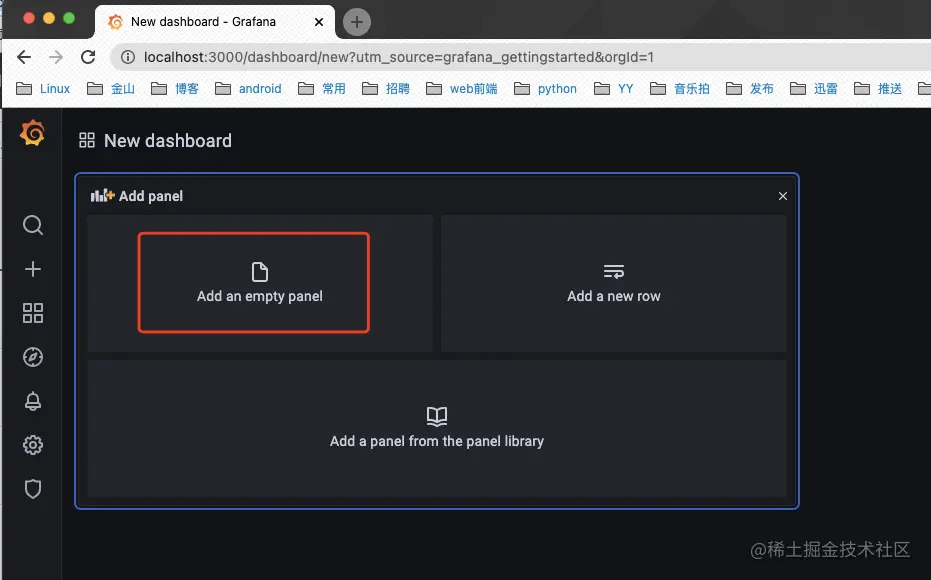Viewport: 931px width, 580px height.
Task: Click the Add panel chart icon
Action: 102,195
